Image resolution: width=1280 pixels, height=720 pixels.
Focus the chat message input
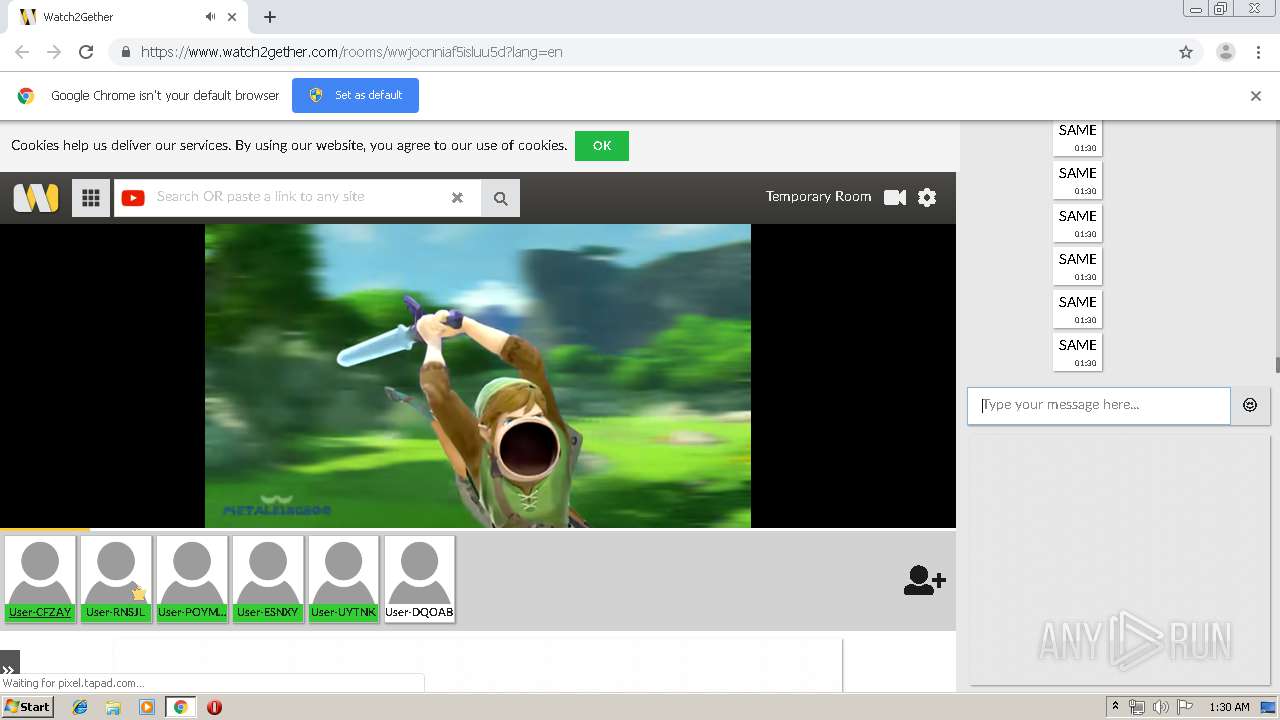[x=1098, y=405]
